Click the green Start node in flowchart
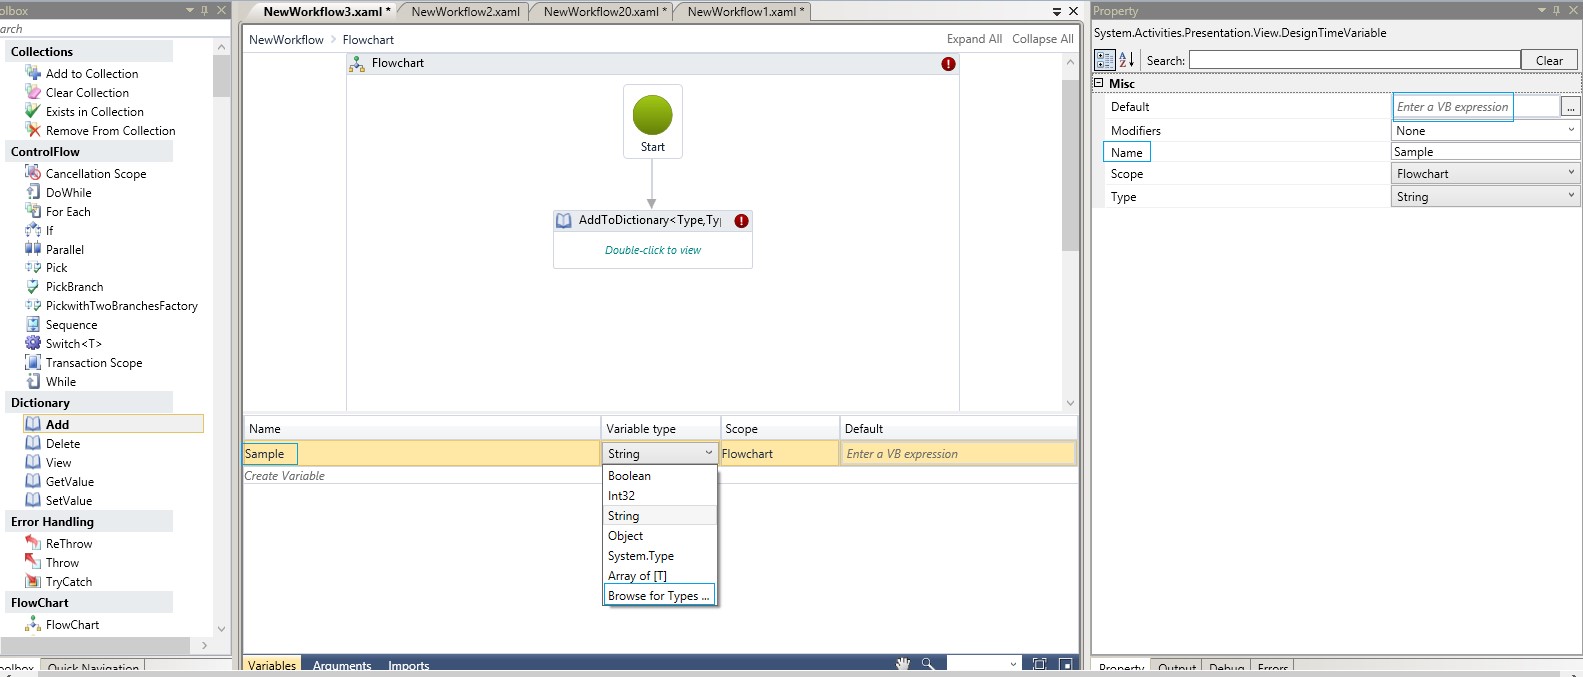Viewport: 1583px width, 677px height. click(x=652, y=116)
